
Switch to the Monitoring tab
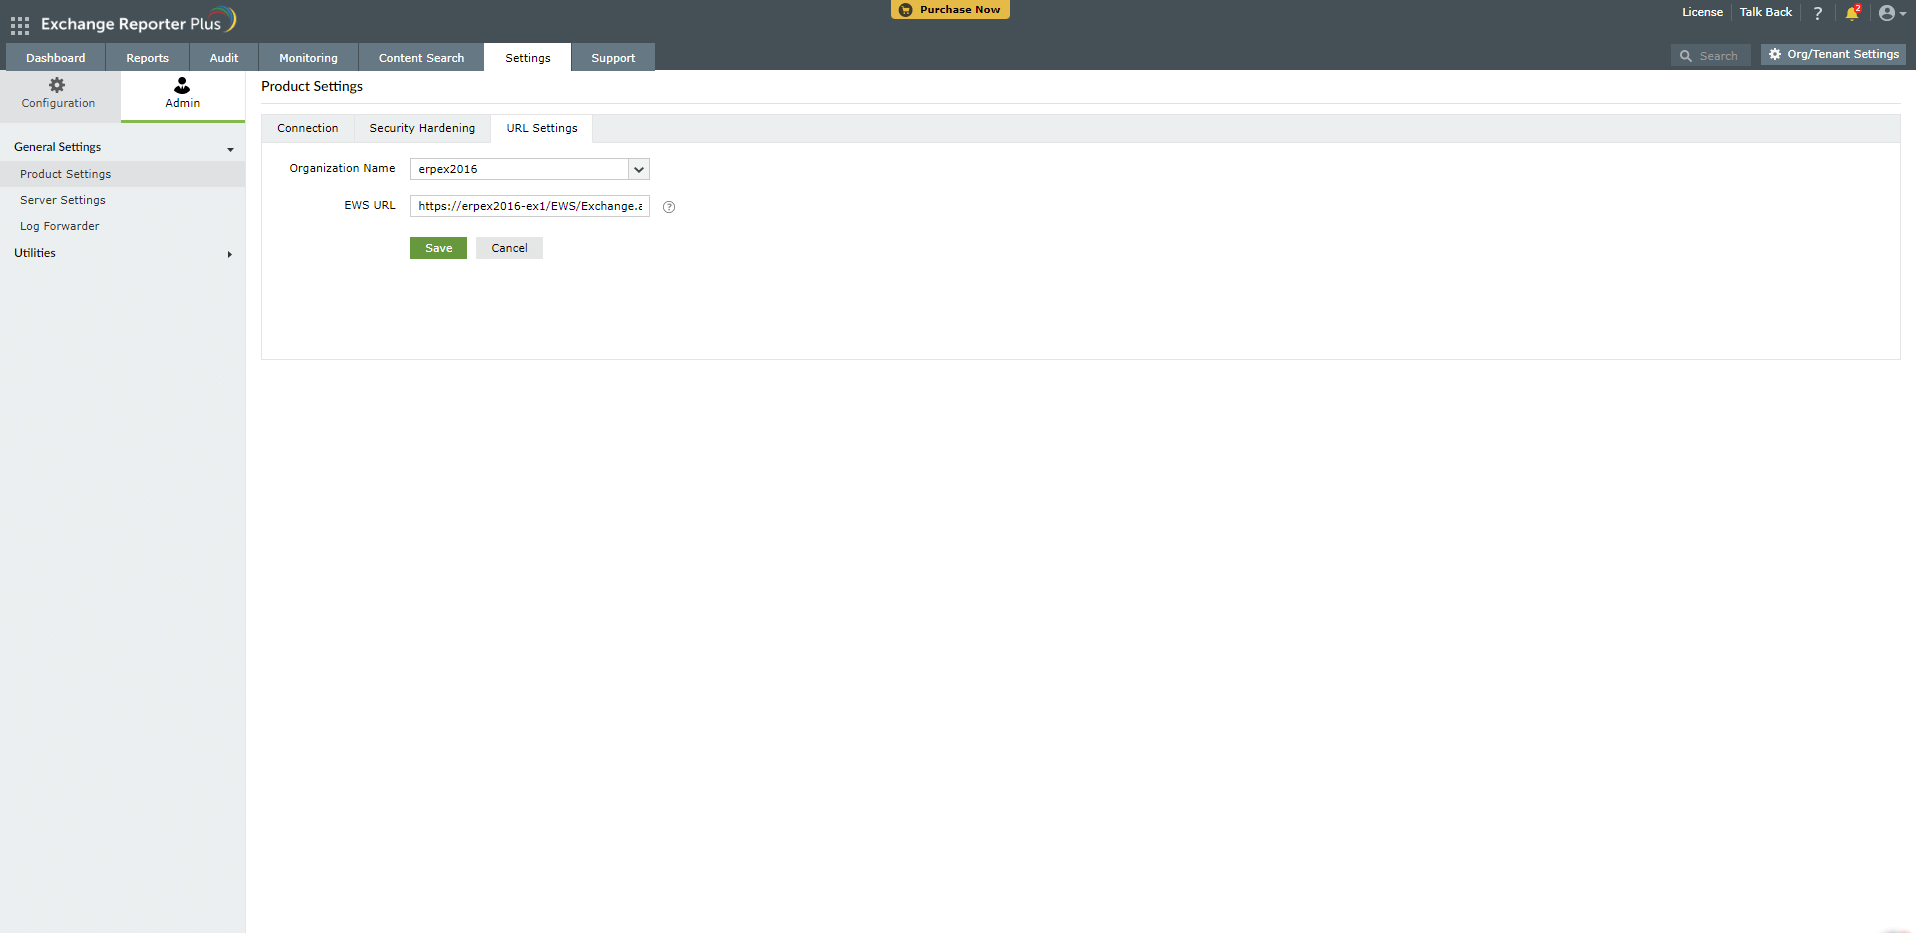(x=308, y=58)
